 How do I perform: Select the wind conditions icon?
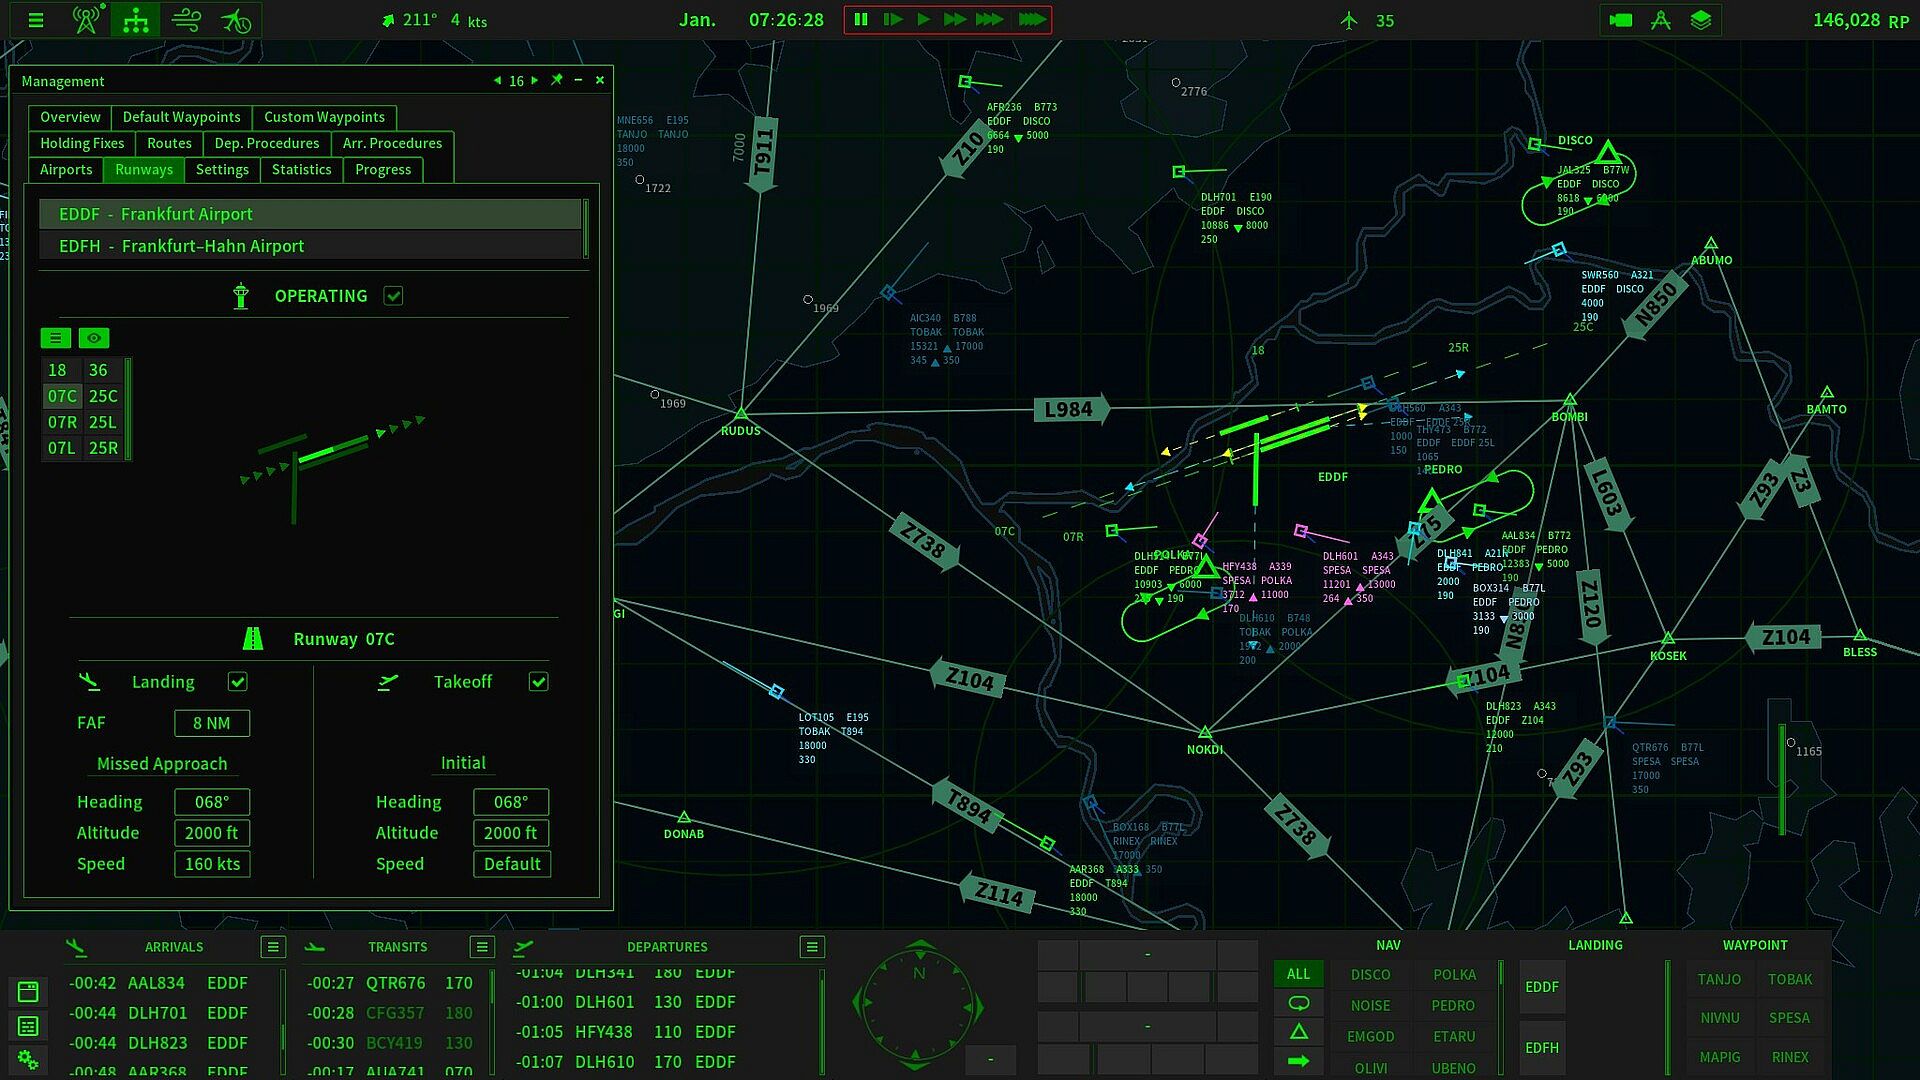tap(186, 20)
